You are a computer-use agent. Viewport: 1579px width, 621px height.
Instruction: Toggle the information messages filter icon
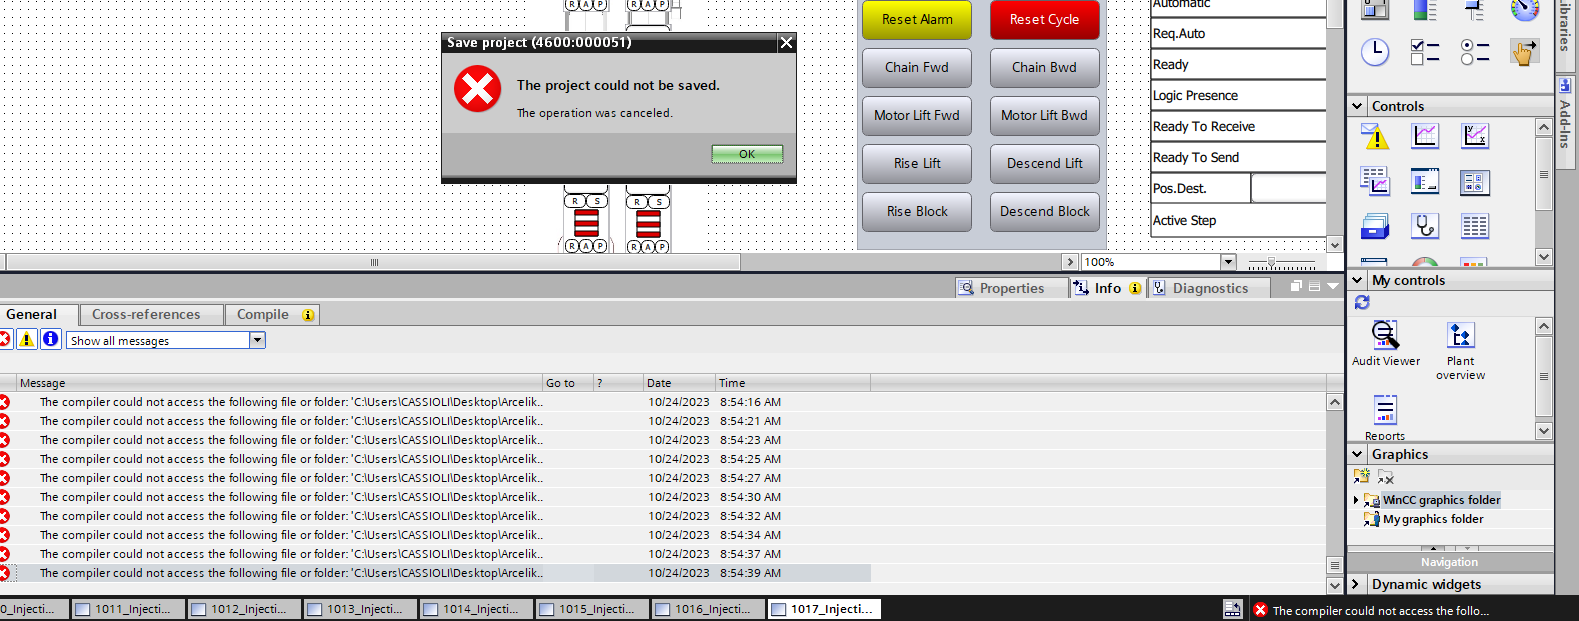[50, 340]
